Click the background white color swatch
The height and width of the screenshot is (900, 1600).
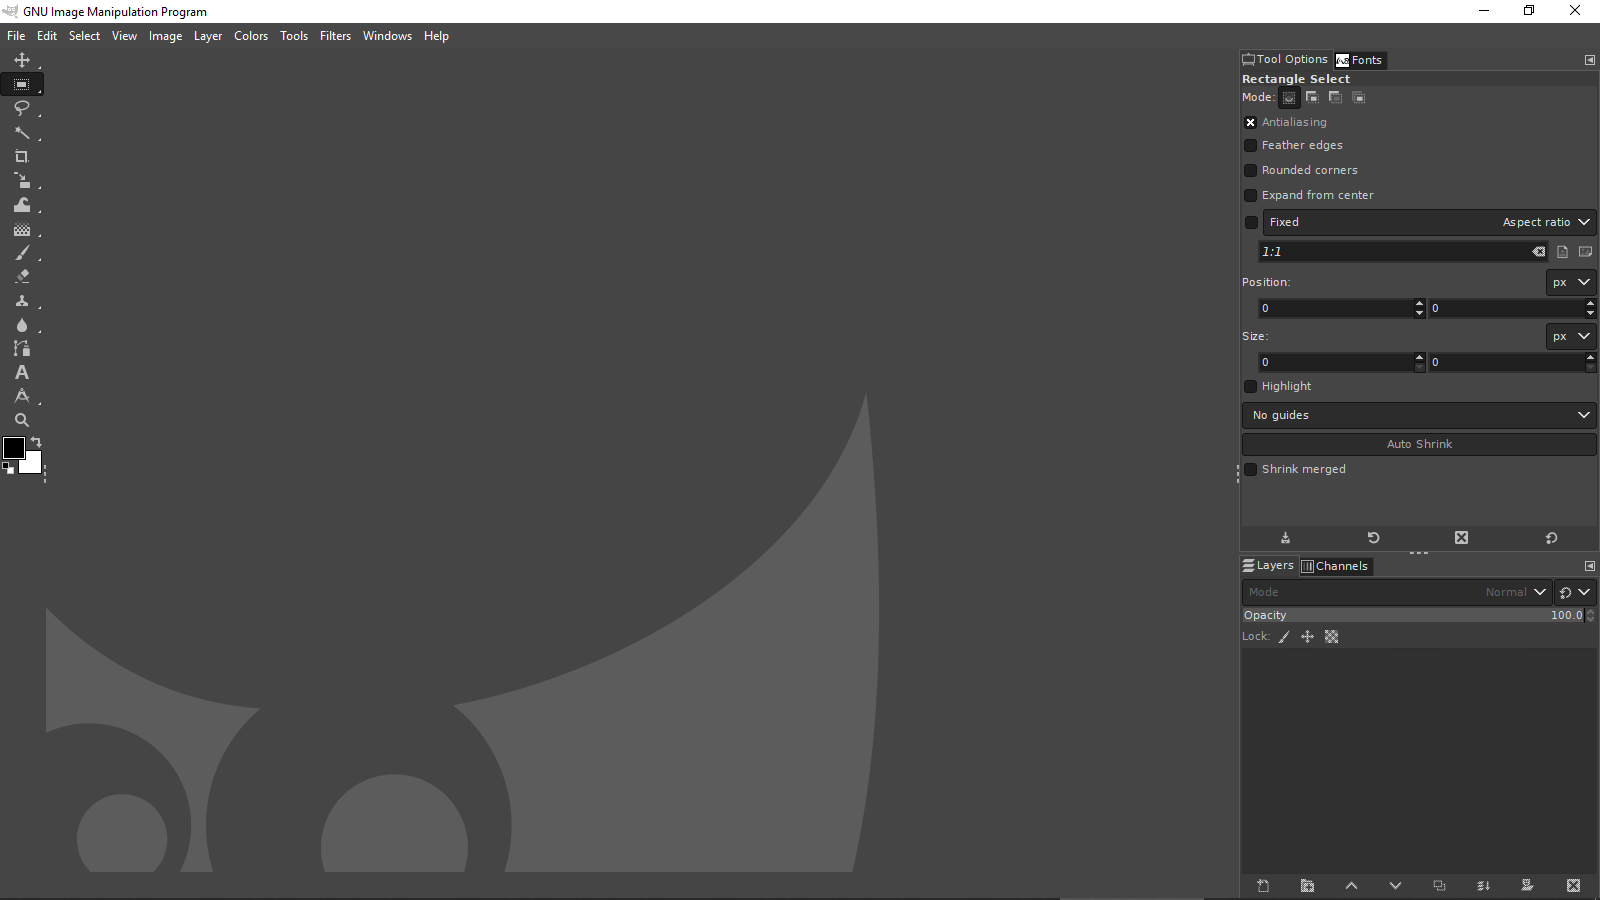(x=34, y=465)
